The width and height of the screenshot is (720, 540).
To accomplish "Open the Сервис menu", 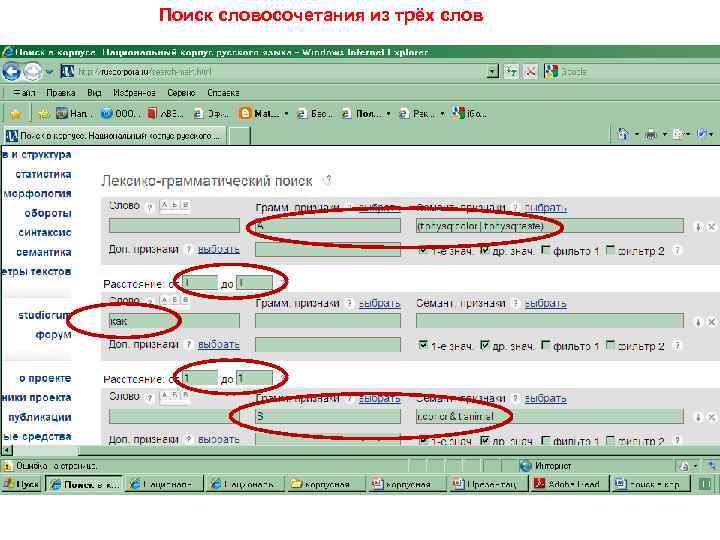I will 181,93.
